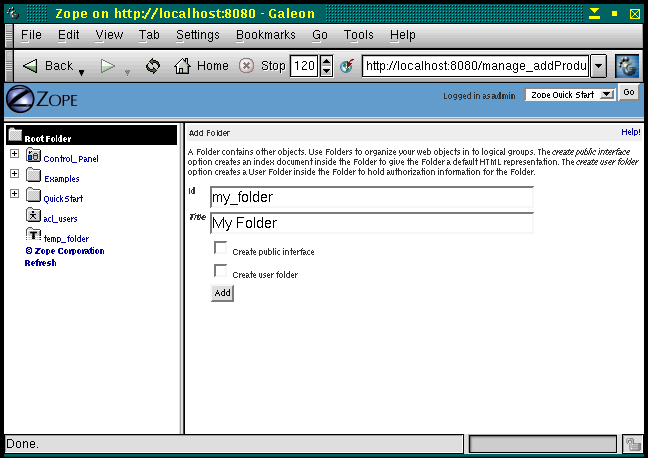
Task: Open the Forward history dropdown arrow
Action: pyautogui.click(x=127, y=73)
